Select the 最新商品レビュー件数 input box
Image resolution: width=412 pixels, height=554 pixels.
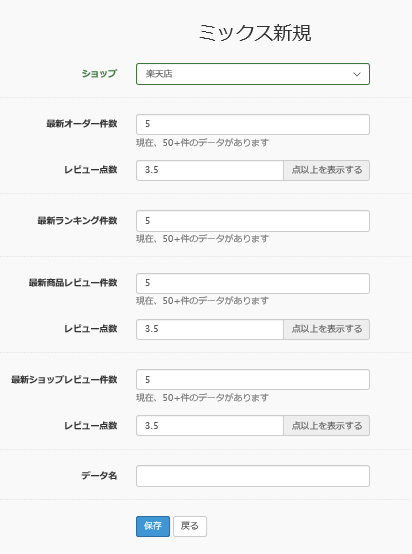pyautogui.click(x=253, y=283)
